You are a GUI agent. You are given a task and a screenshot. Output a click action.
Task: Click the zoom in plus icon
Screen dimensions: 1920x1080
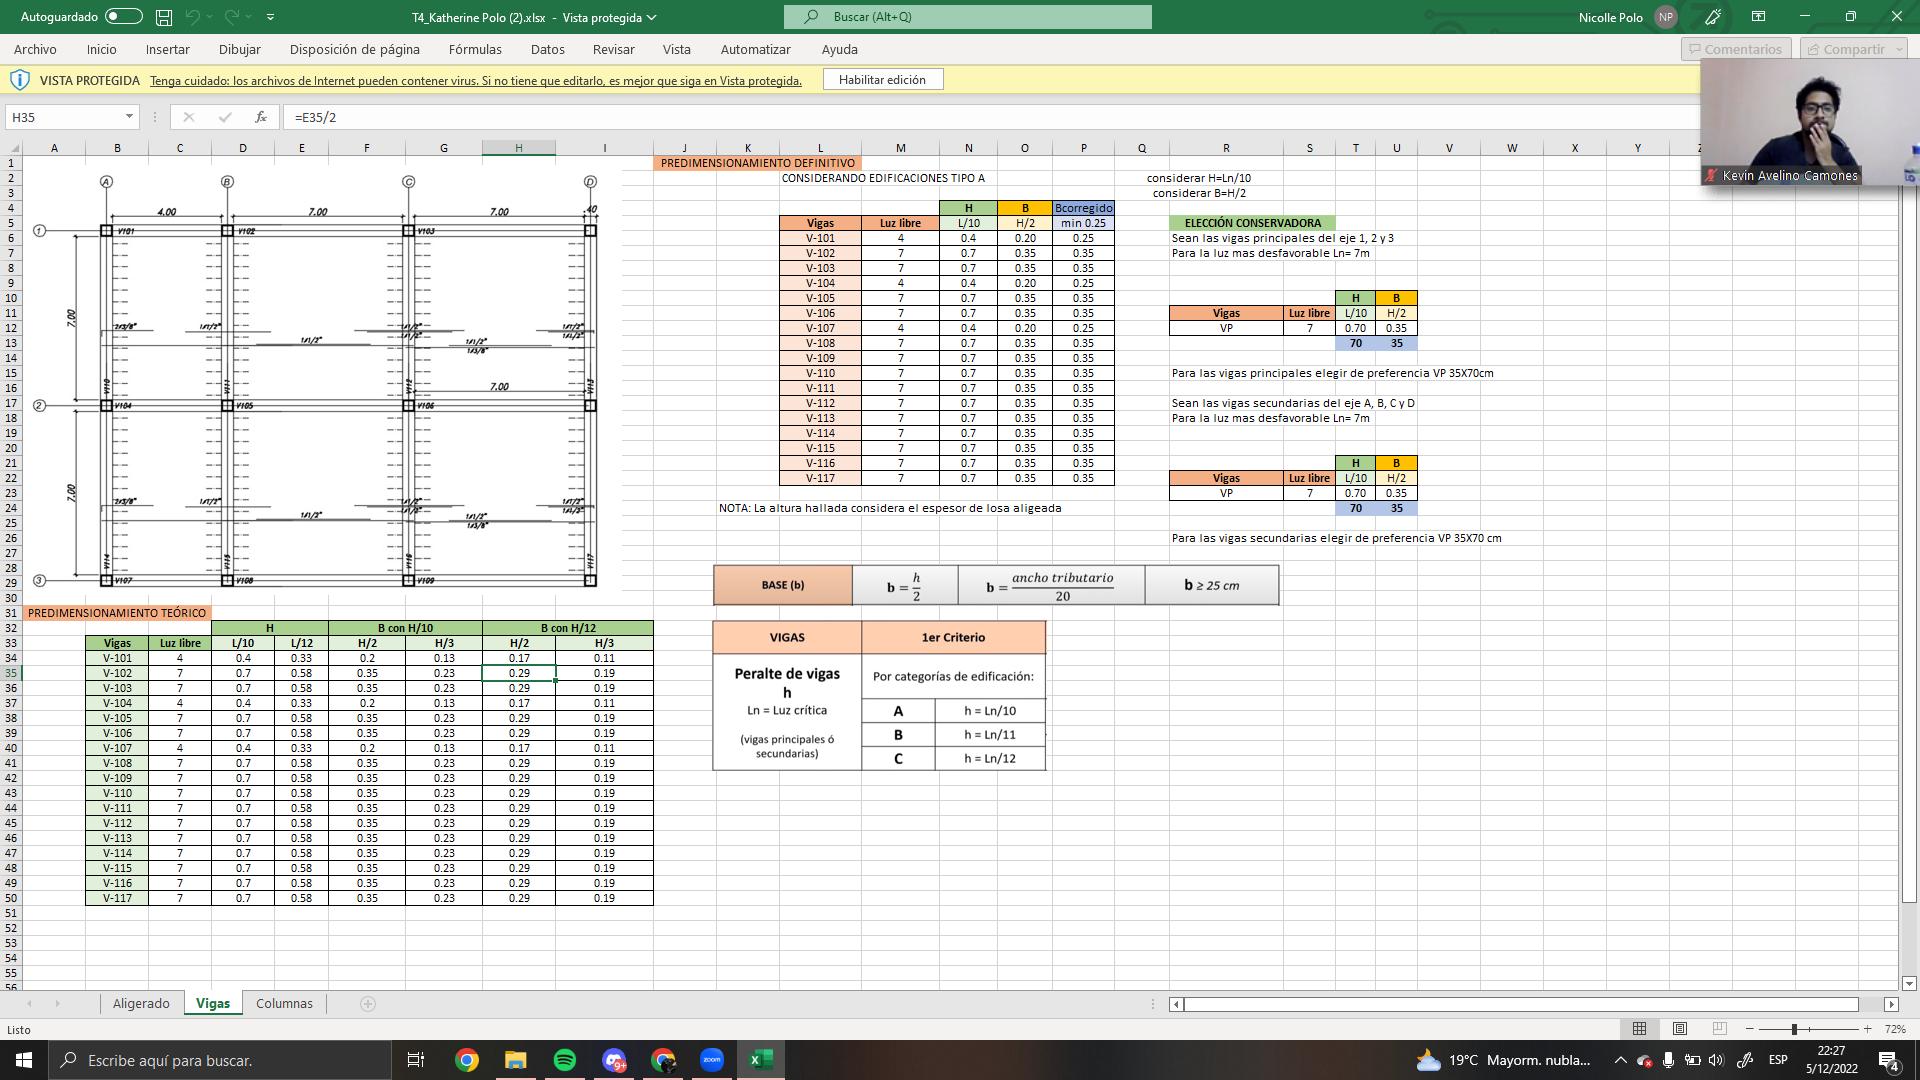[x=1867, y=1029]
